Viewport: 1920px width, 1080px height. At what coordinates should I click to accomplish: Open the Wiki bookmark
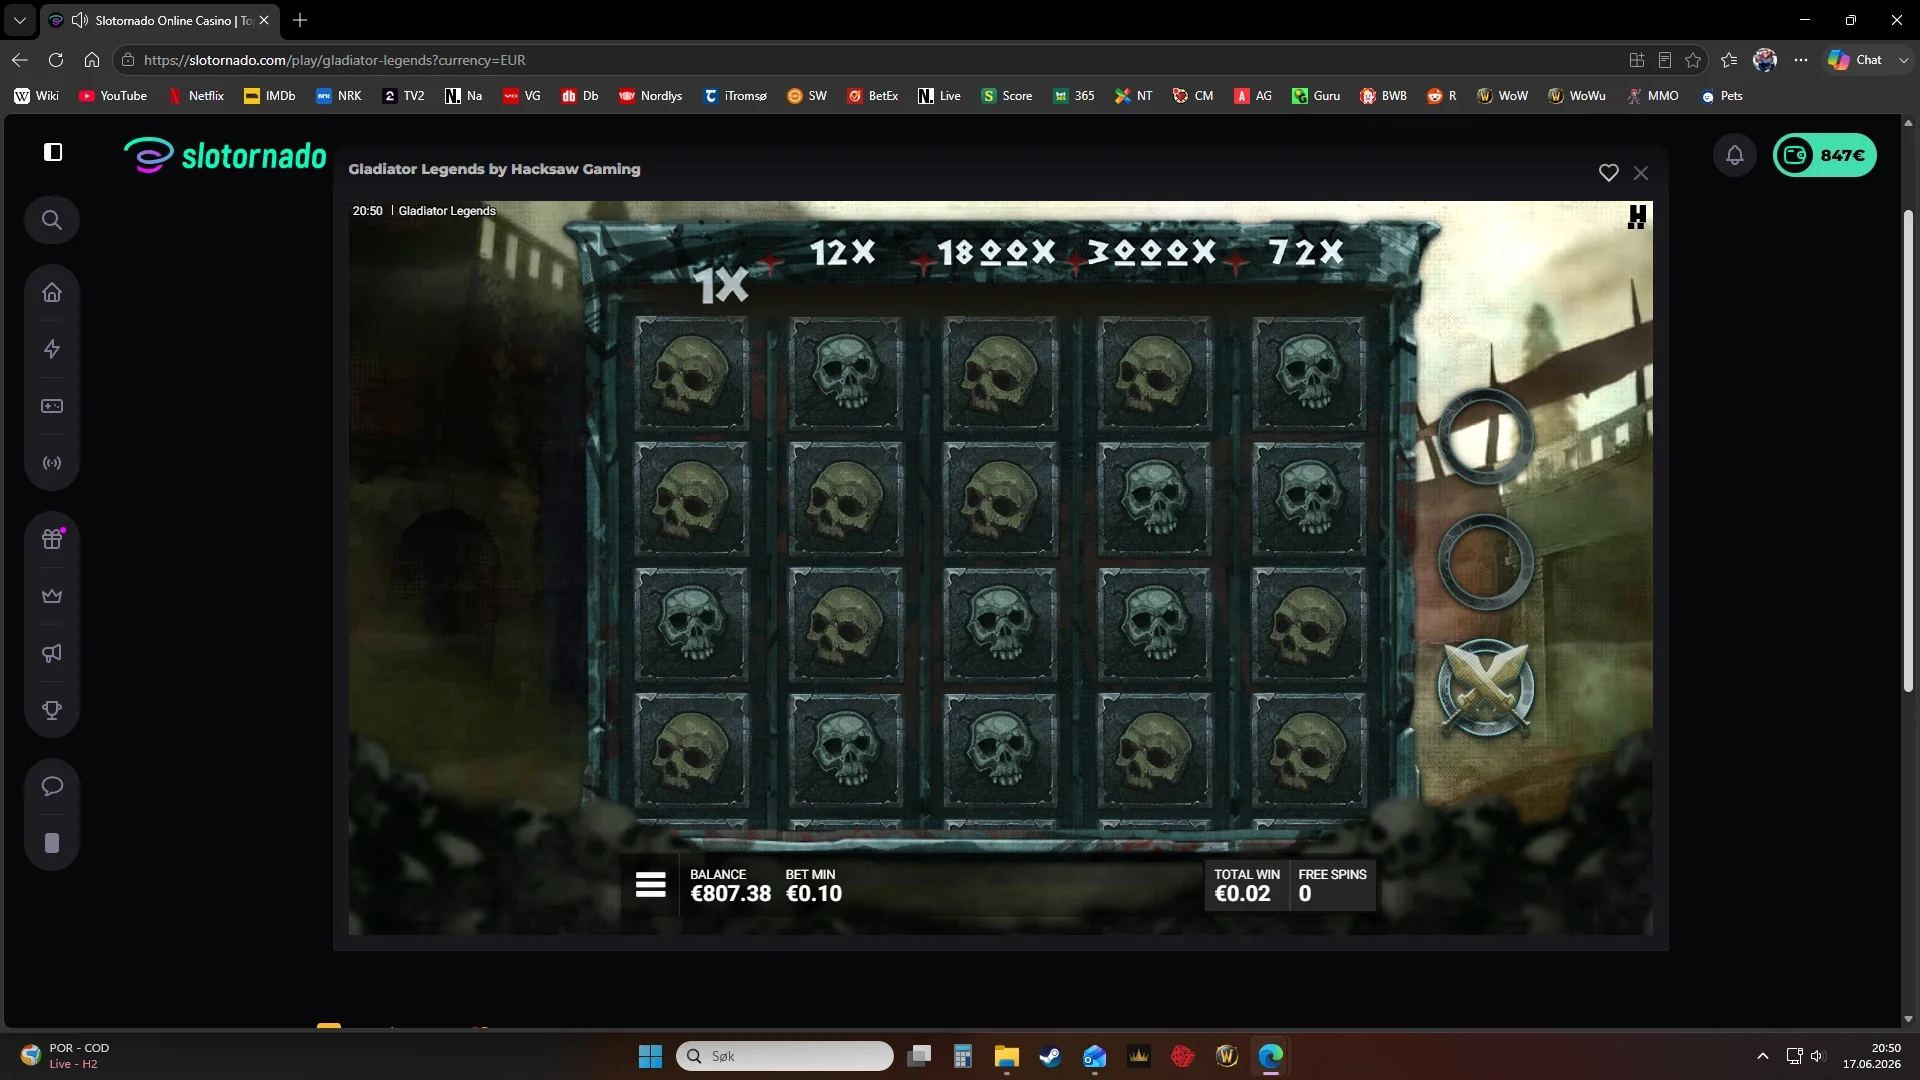coord(37,96)
